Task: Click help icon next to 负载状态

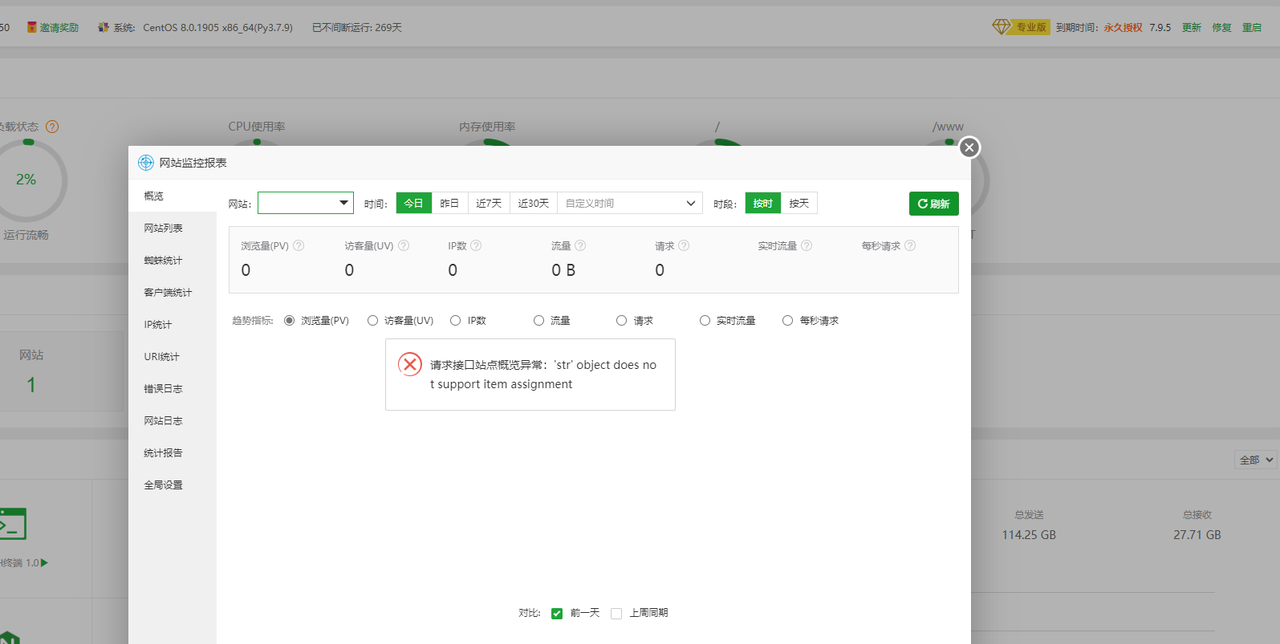Action: pos(52,127)
